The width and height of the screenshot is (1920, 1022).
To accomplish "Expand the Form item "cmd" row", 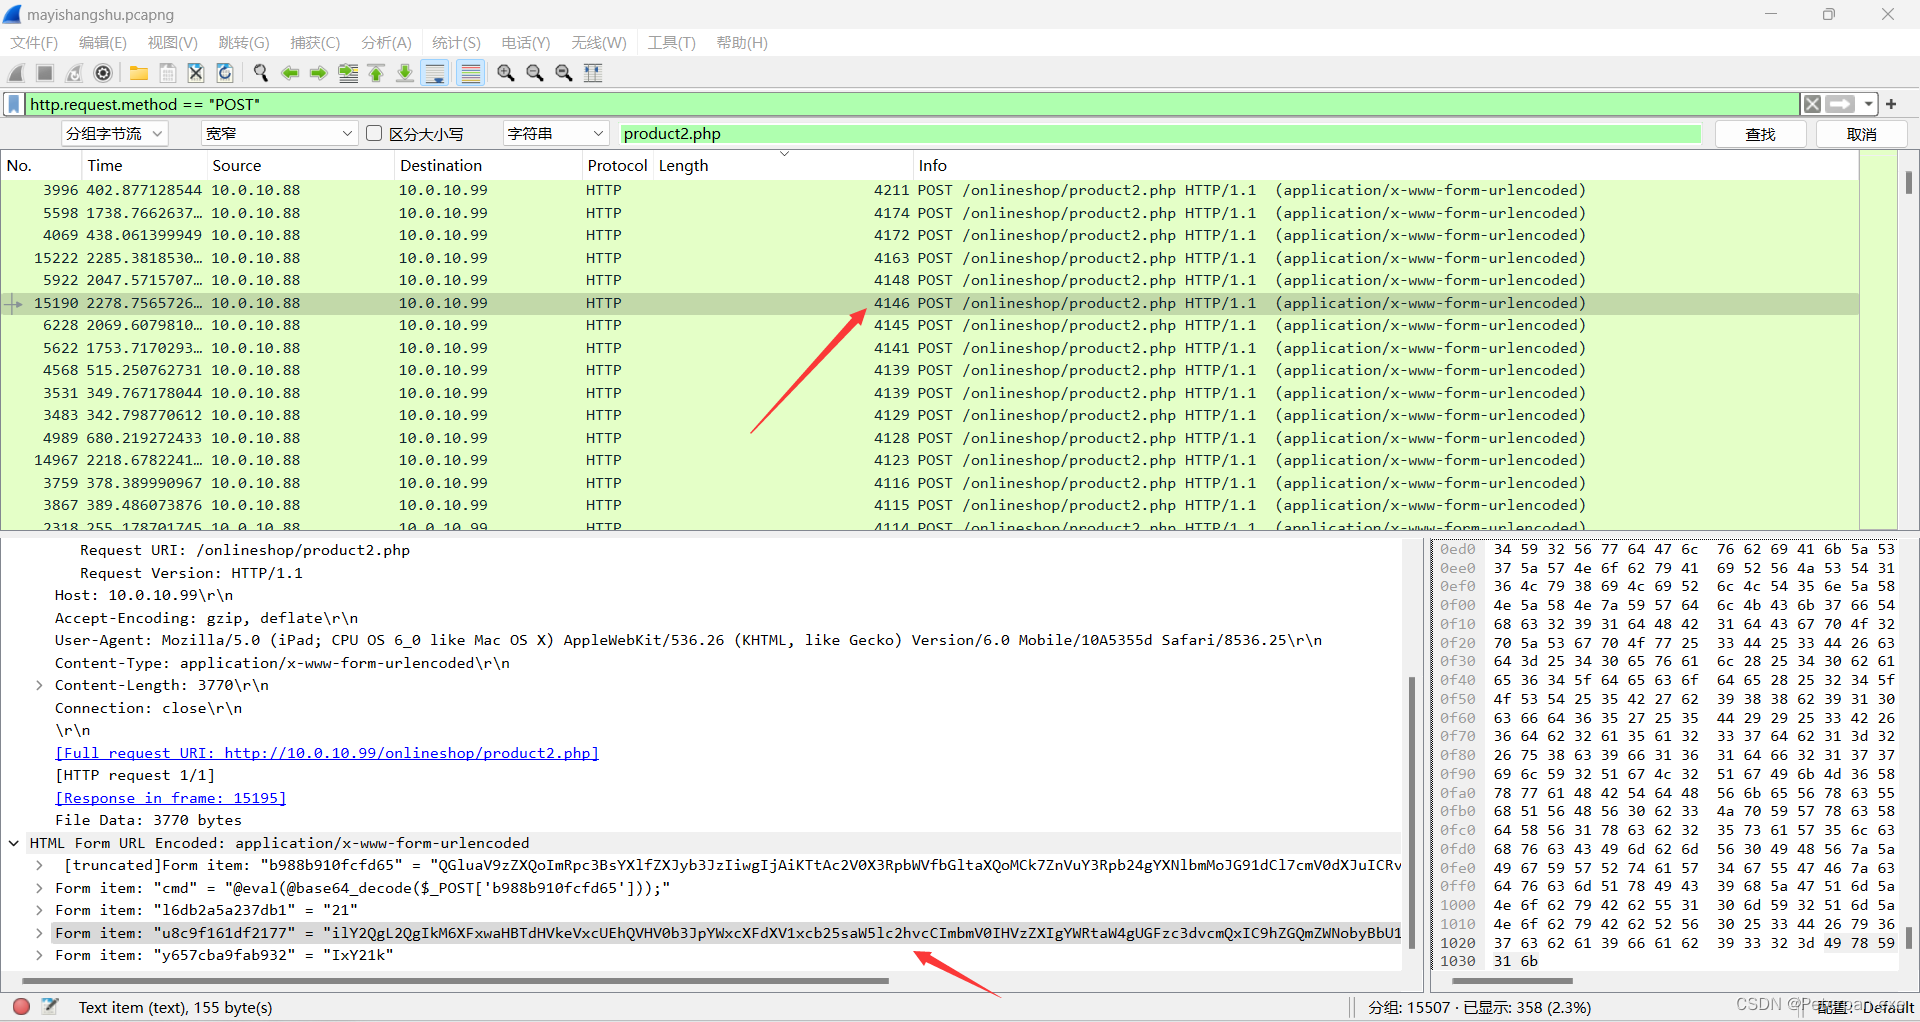I will (39, 888).
